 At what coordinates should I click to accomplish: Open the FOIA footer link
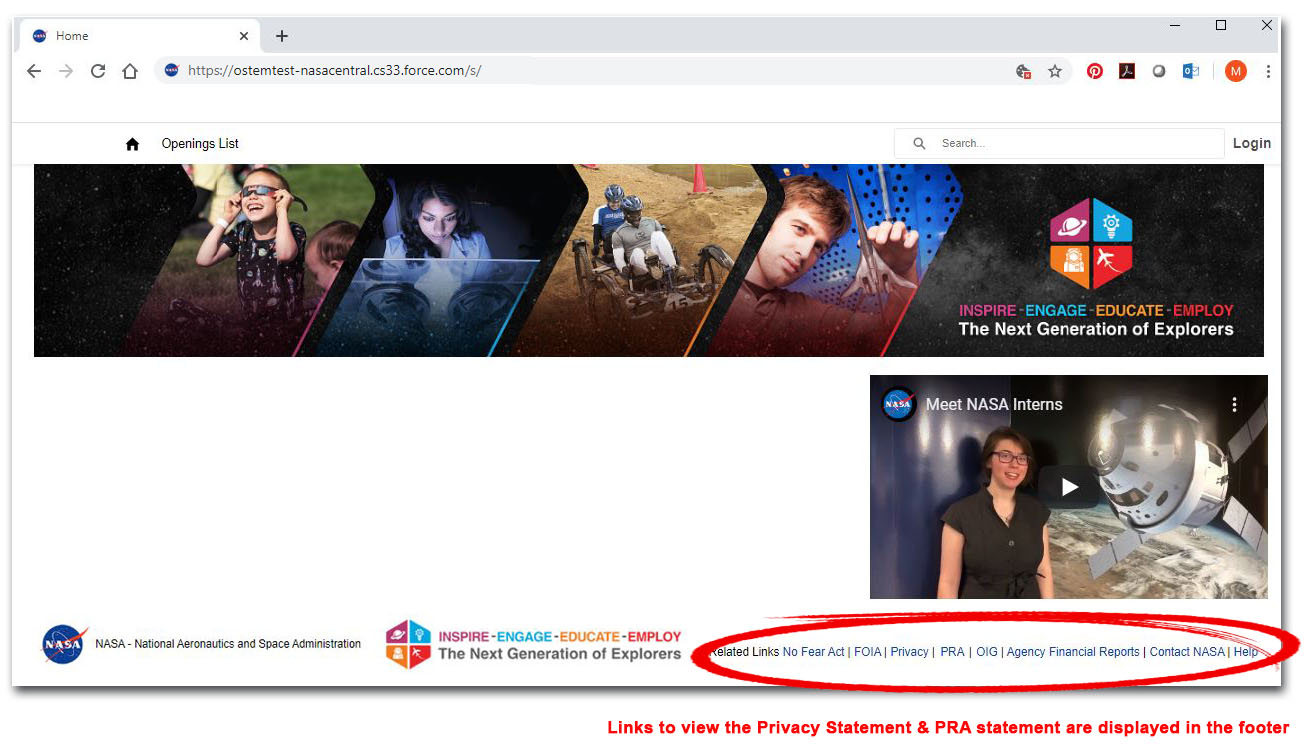[868, 652]
